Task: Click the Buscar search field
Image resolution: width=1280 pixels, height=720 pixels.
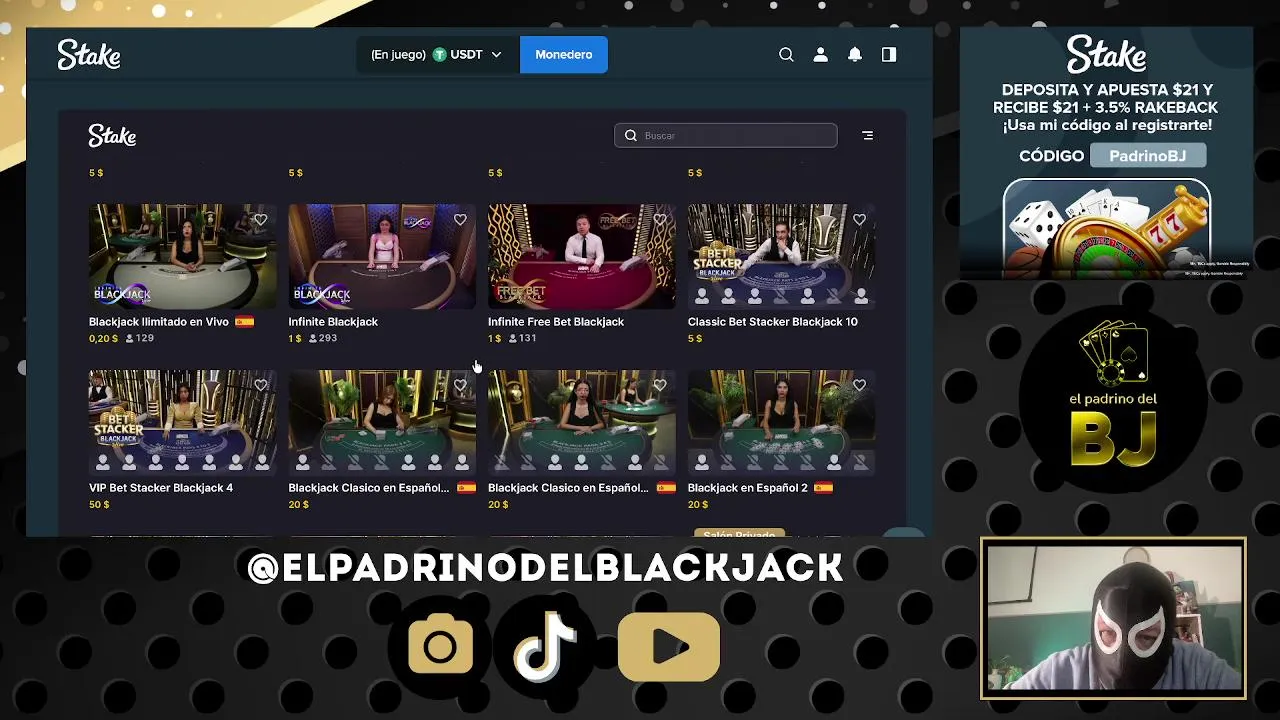Action: 726,135
